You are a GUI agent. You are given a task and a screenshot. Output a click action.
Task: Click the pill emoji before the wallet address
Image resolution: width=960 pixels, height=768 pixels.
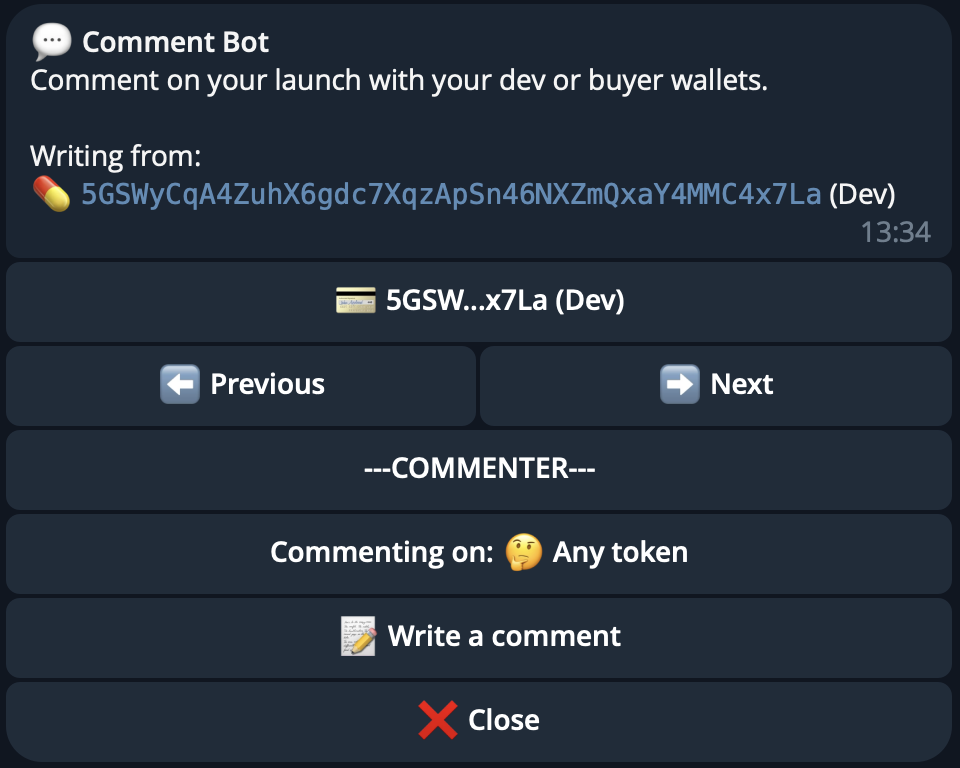point(51,193)
